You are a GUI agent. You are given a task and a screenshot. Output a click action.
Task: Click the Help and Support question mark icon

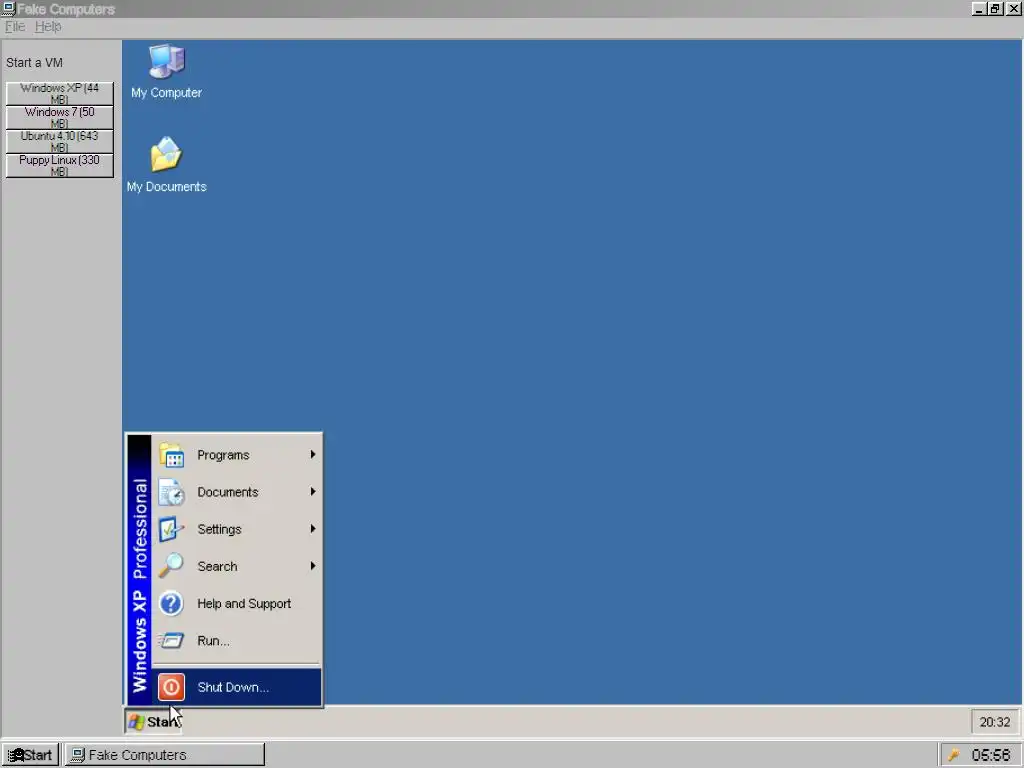[x=172, y=603]
